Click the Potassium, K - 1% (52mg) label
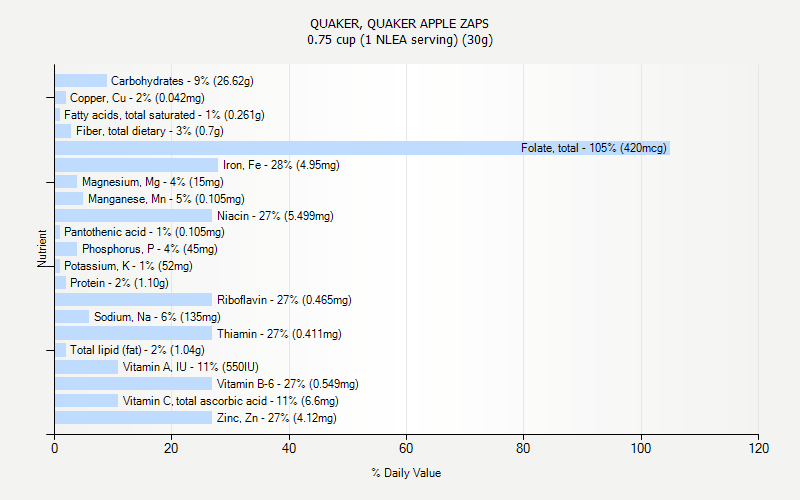Screen dimensions: 800x500 [128, 266]
